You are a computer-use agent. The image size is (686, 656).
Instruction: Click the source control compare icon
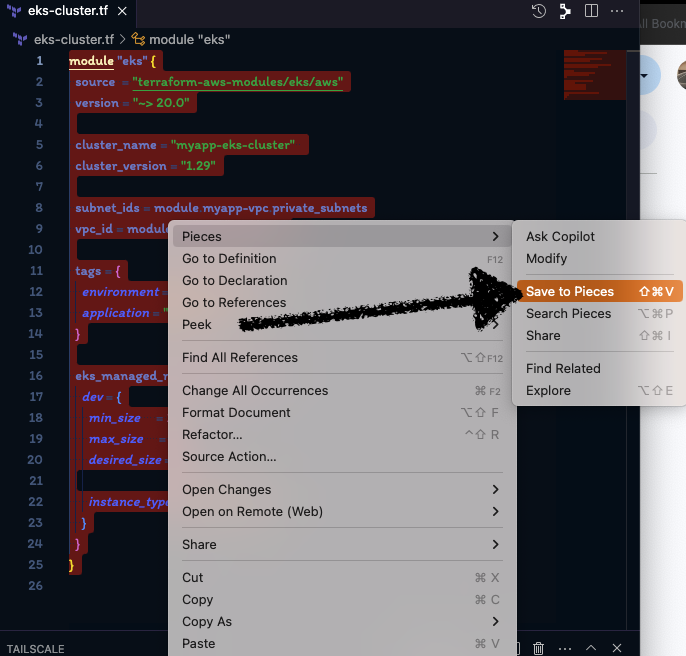pos(565,11)
